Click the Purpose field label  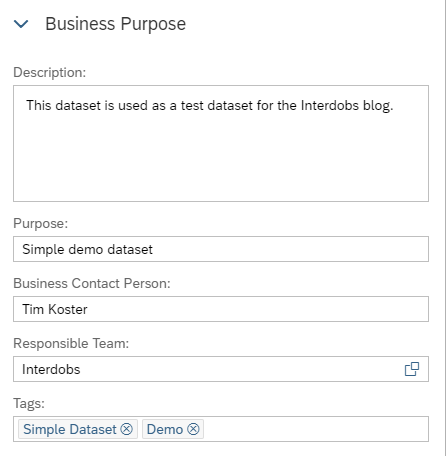click(41, 224)
